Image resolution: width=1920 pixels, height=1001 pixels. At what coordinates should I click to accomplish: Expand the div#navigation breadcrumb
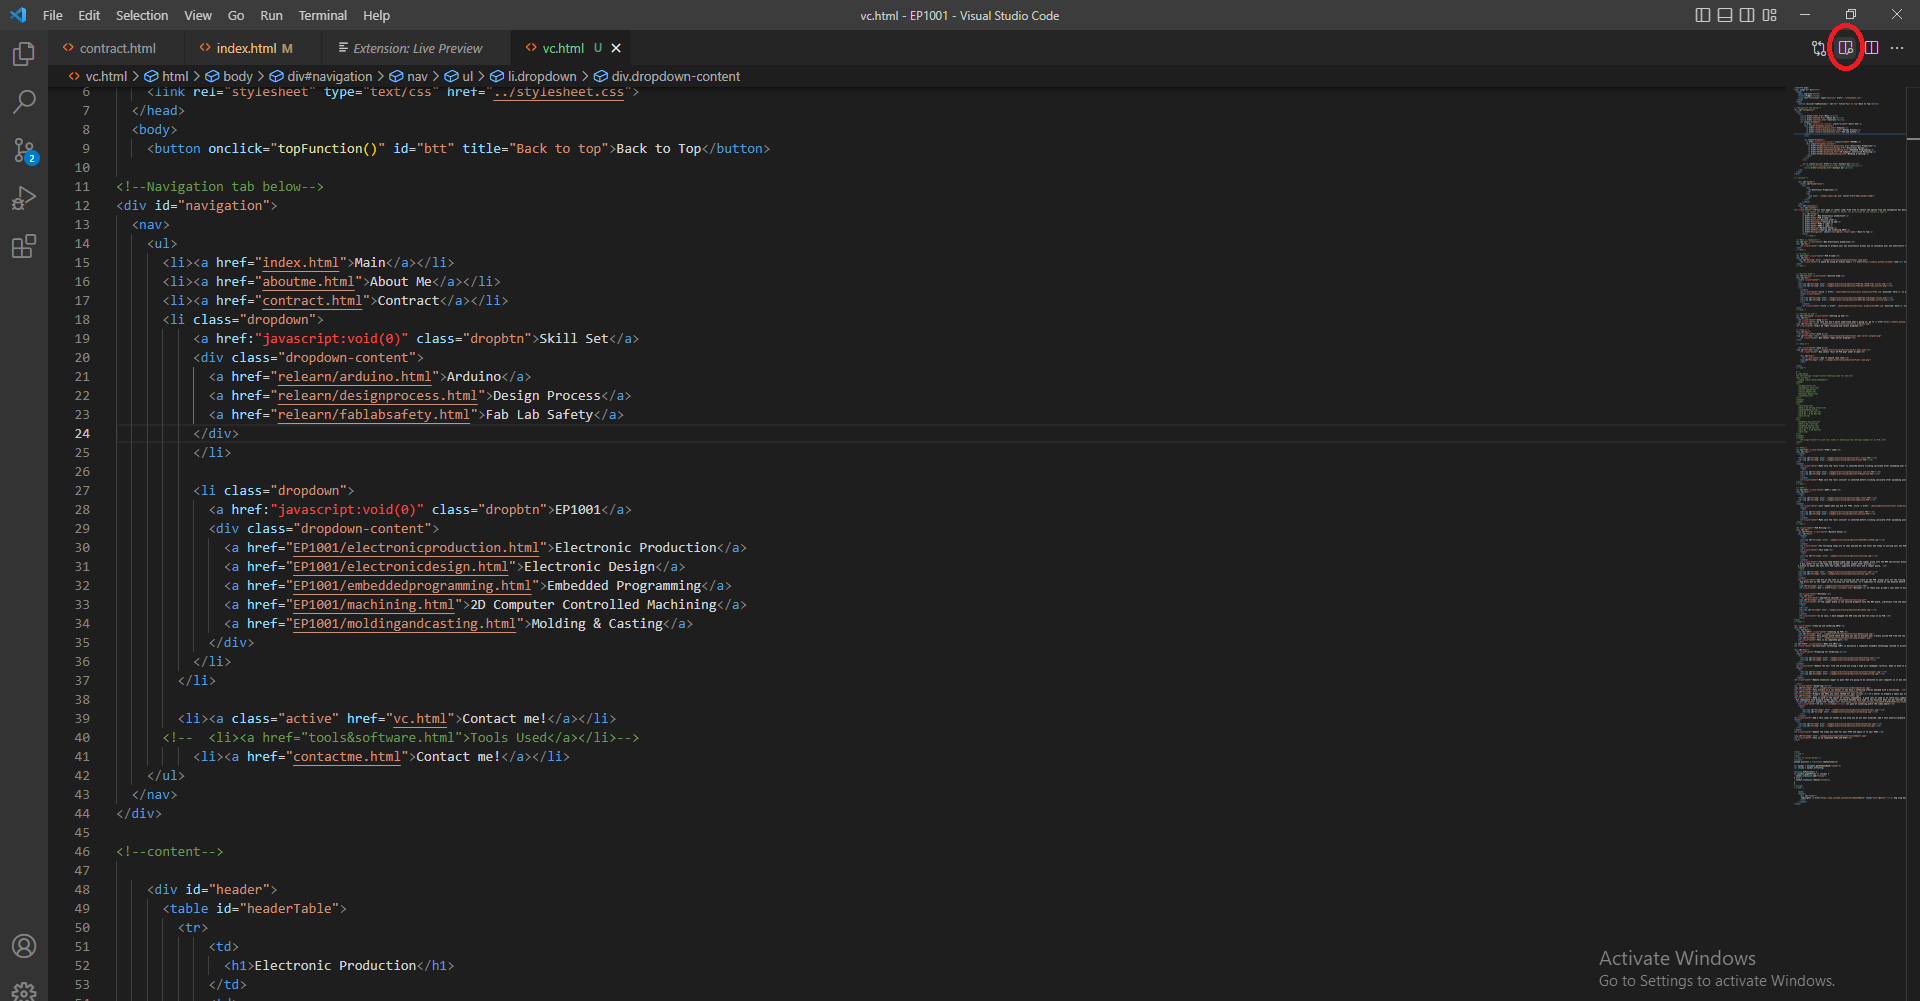(x=328, y=77)
